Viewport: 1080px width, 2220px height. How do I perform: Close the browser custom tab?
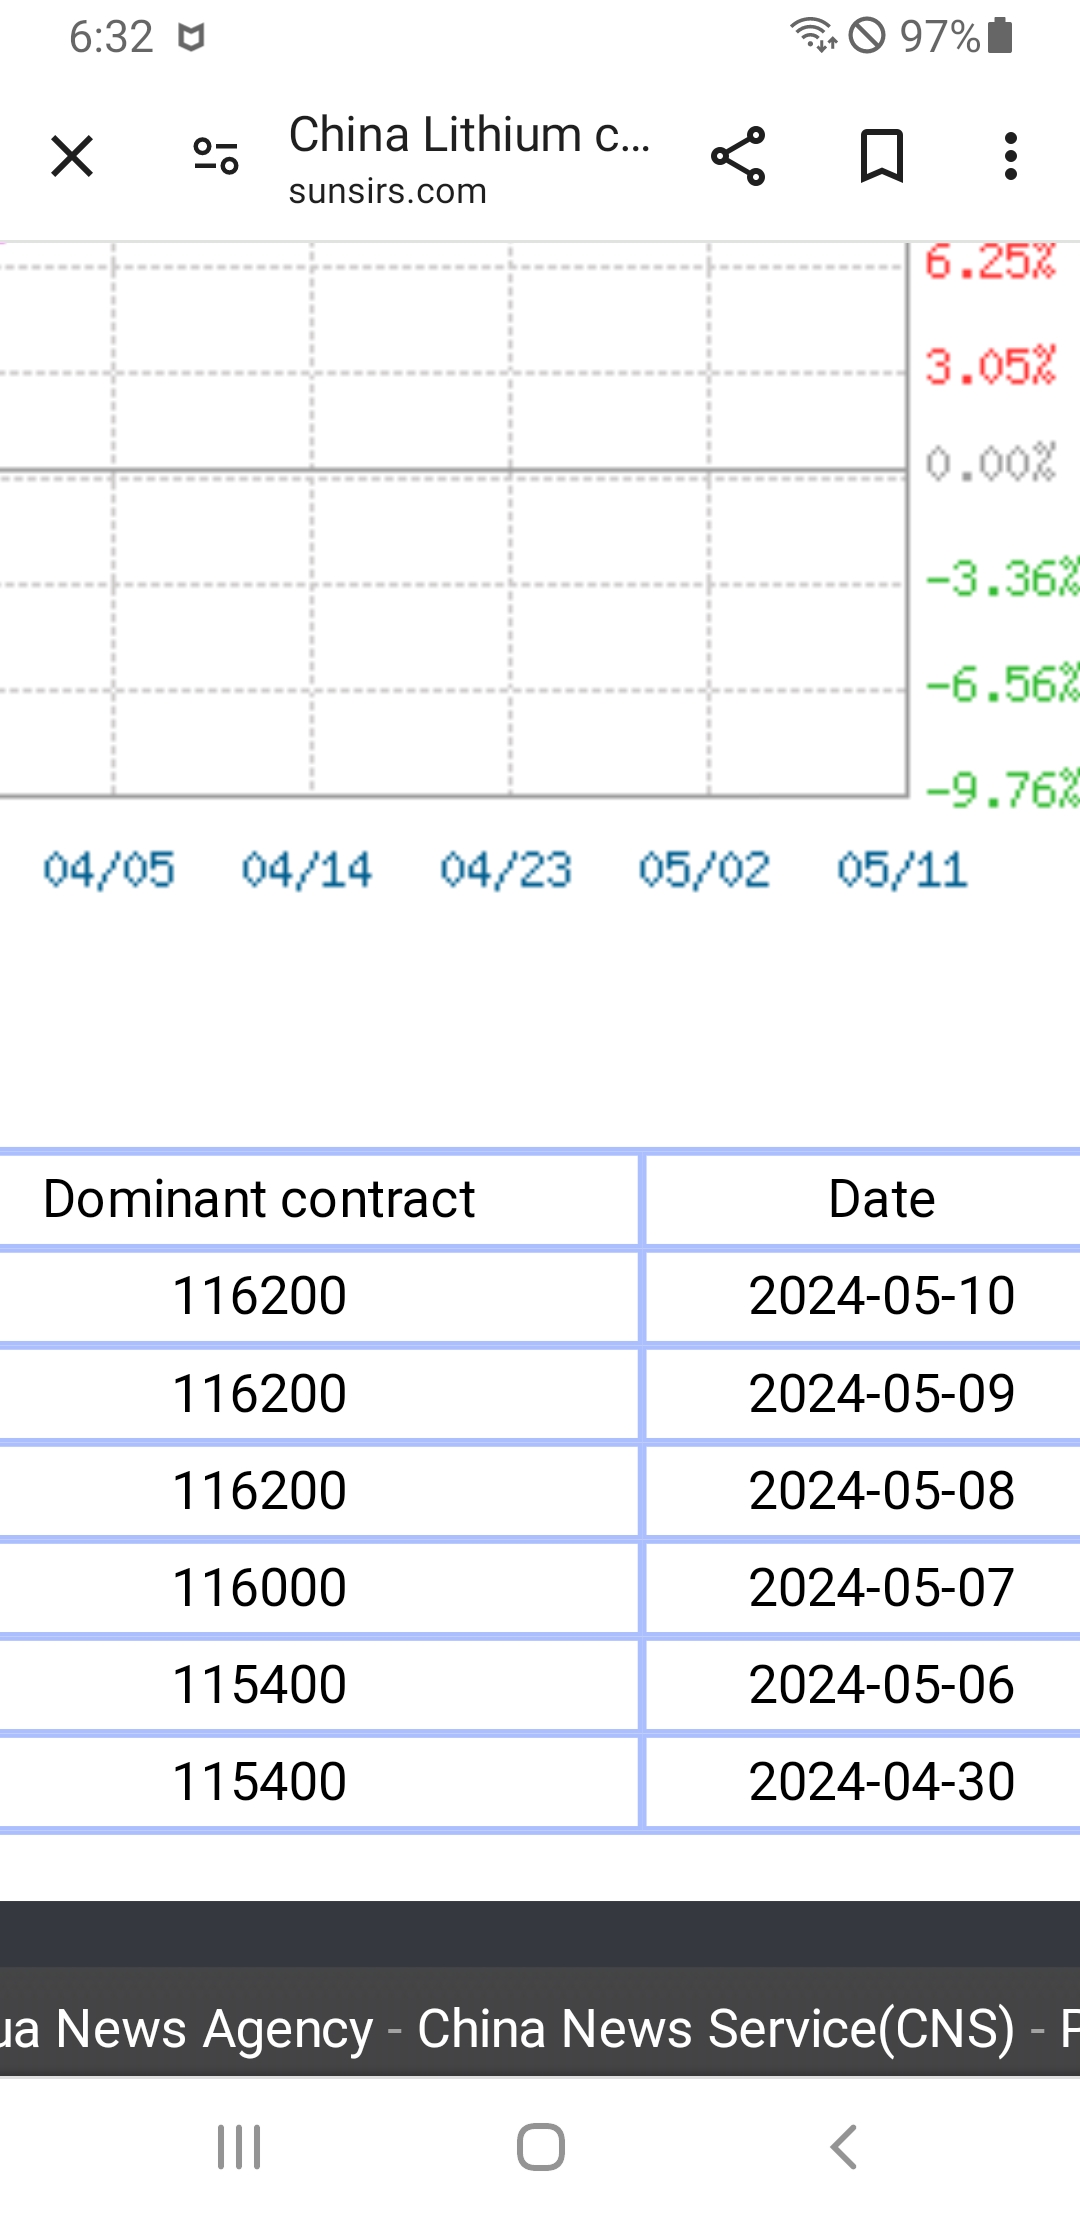[x=72, y=156]
